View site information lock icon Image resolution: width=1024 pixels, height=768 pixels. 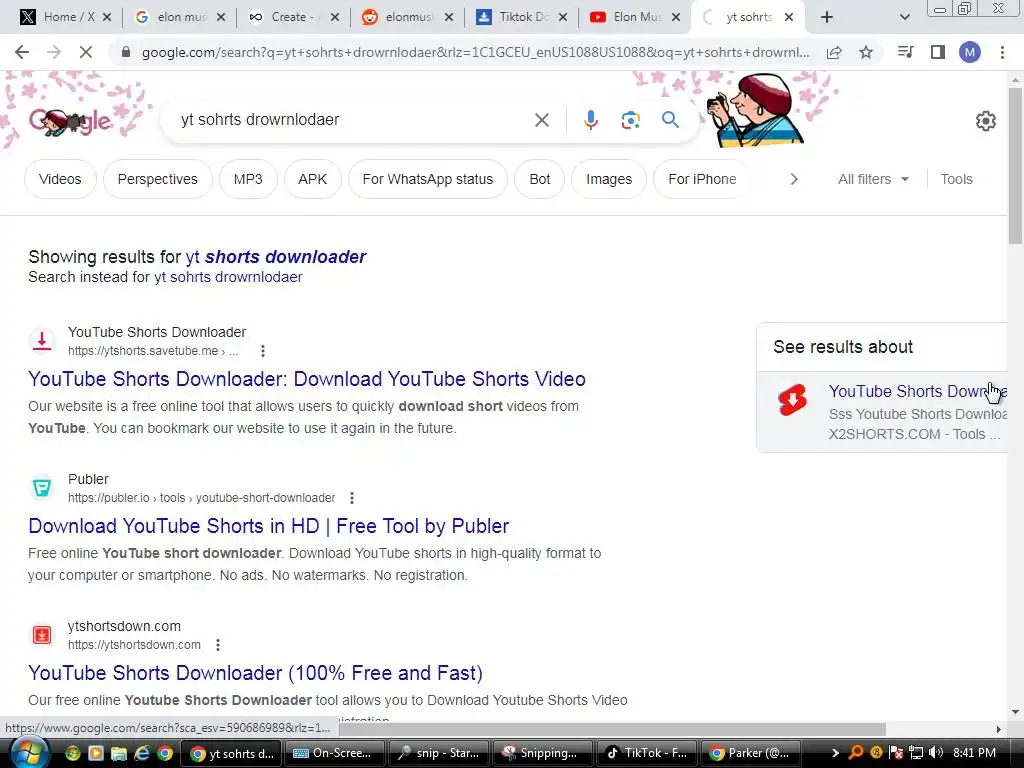coord(126,52)
